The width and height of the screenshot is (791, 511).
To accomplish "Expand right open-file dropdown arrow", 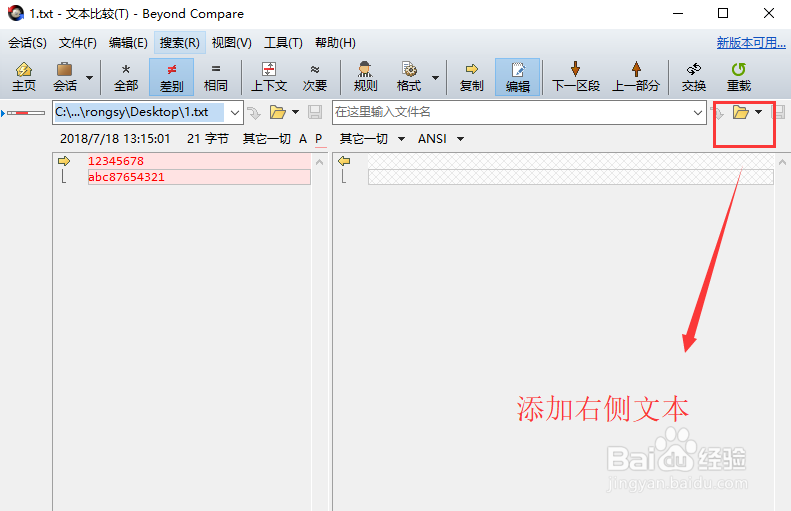I will [x=758, y=112].
